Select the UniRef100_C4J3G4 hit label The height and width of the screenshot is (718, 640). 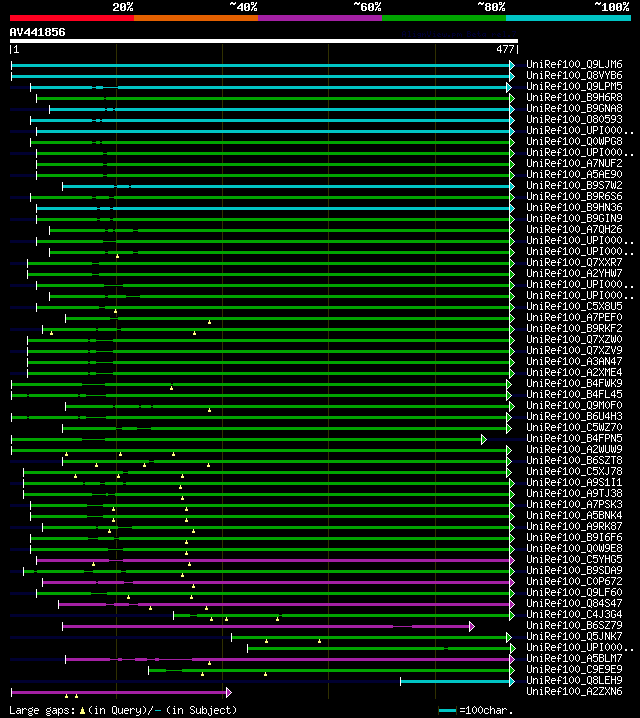coord(574,614)
